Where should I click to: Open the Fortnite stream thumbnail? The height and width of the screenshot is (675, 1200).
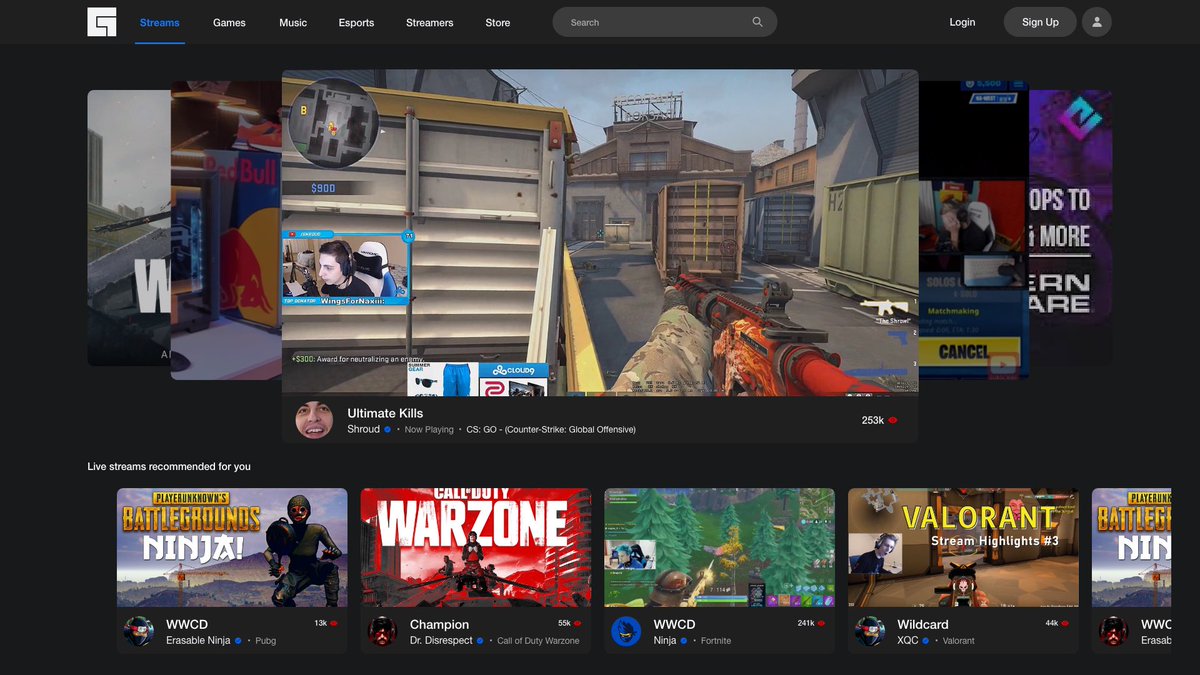click(x=720, y=547)
